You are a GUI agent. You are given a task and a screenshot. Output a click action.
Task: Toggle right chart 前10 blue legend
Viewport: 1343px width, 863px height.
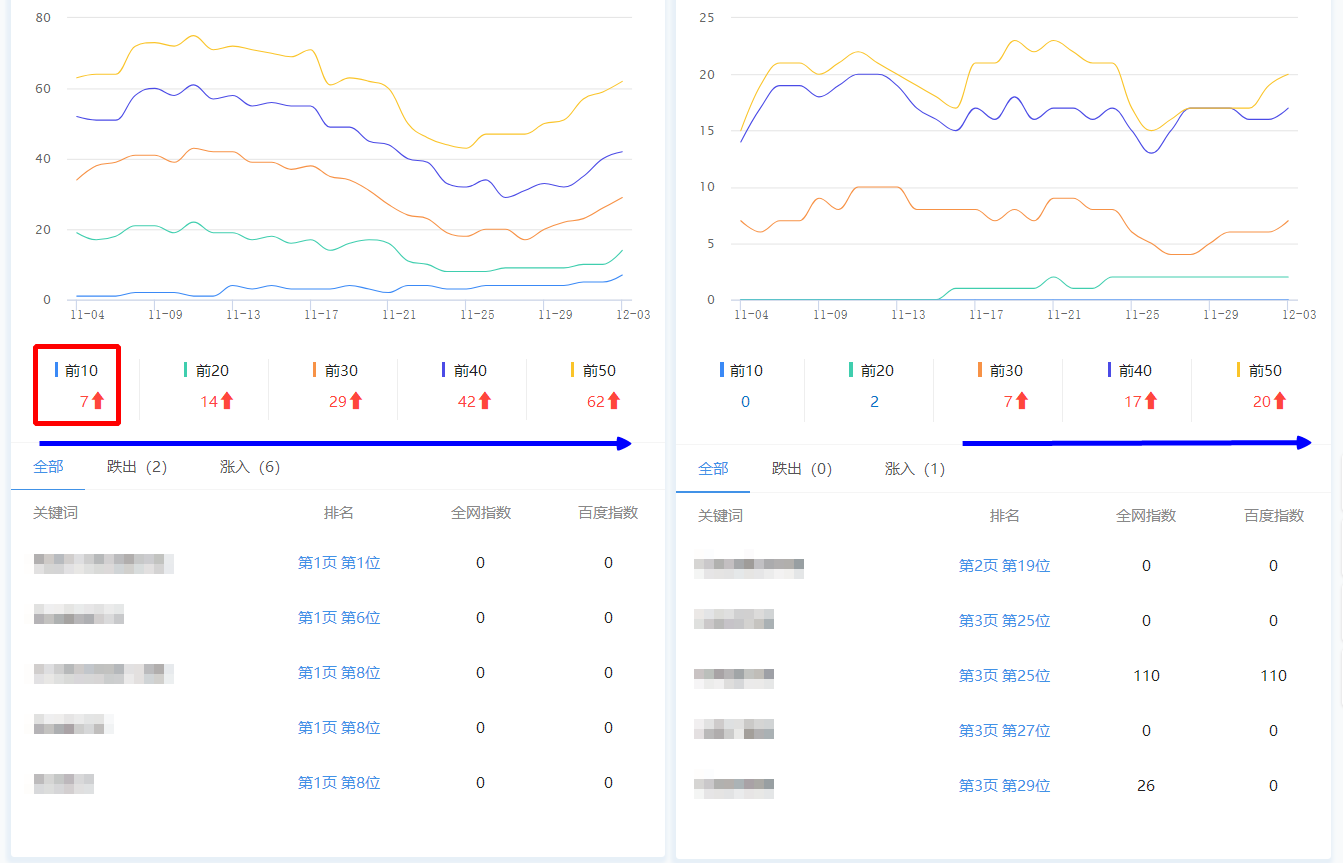point(741,370)
